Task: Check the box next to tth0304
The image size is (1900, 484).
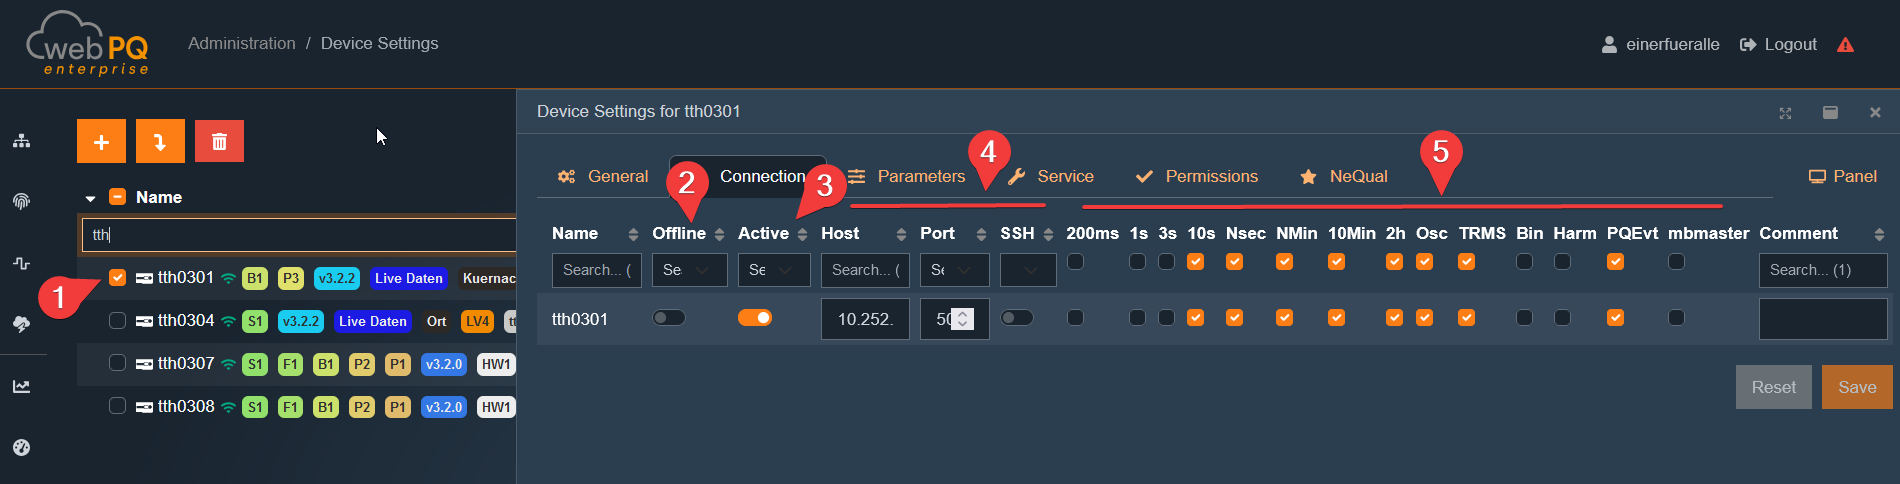Action: click(x=117, y=321)
